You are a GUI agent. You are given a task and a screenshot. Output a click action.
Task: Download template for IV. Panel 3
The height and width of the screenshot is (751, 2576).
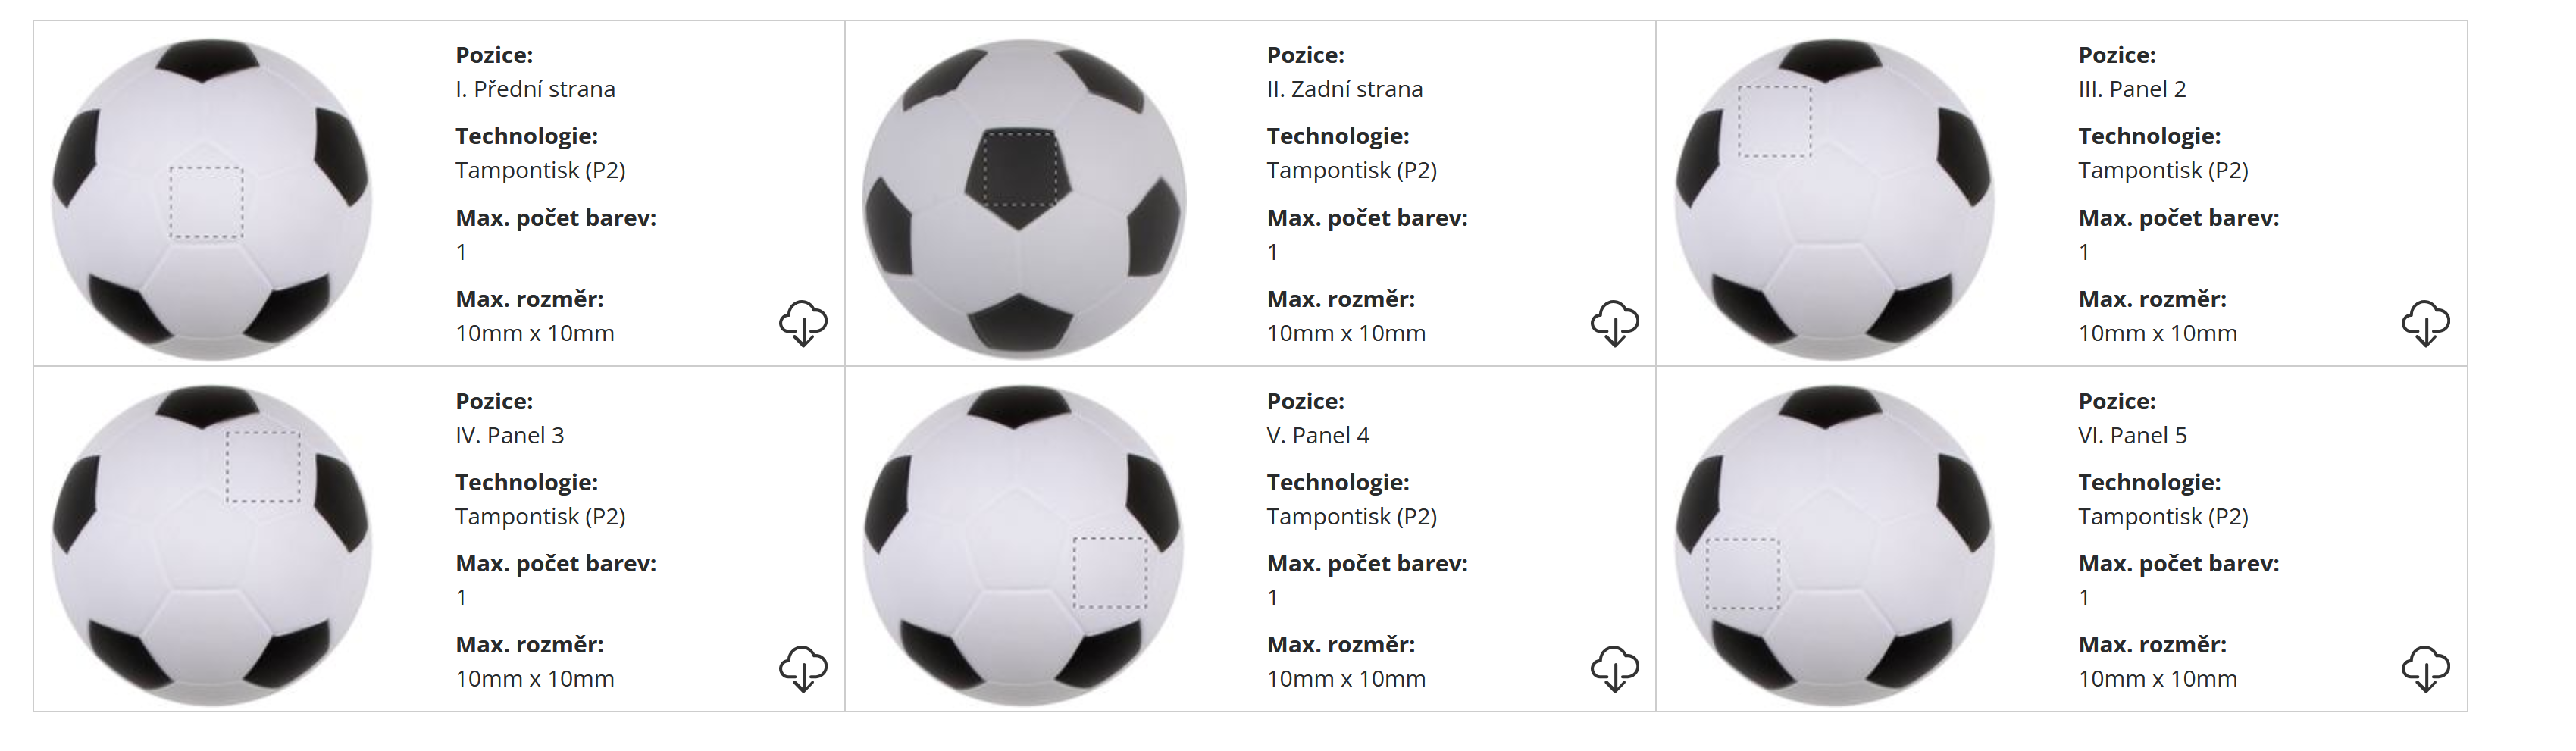coord(803,668)
